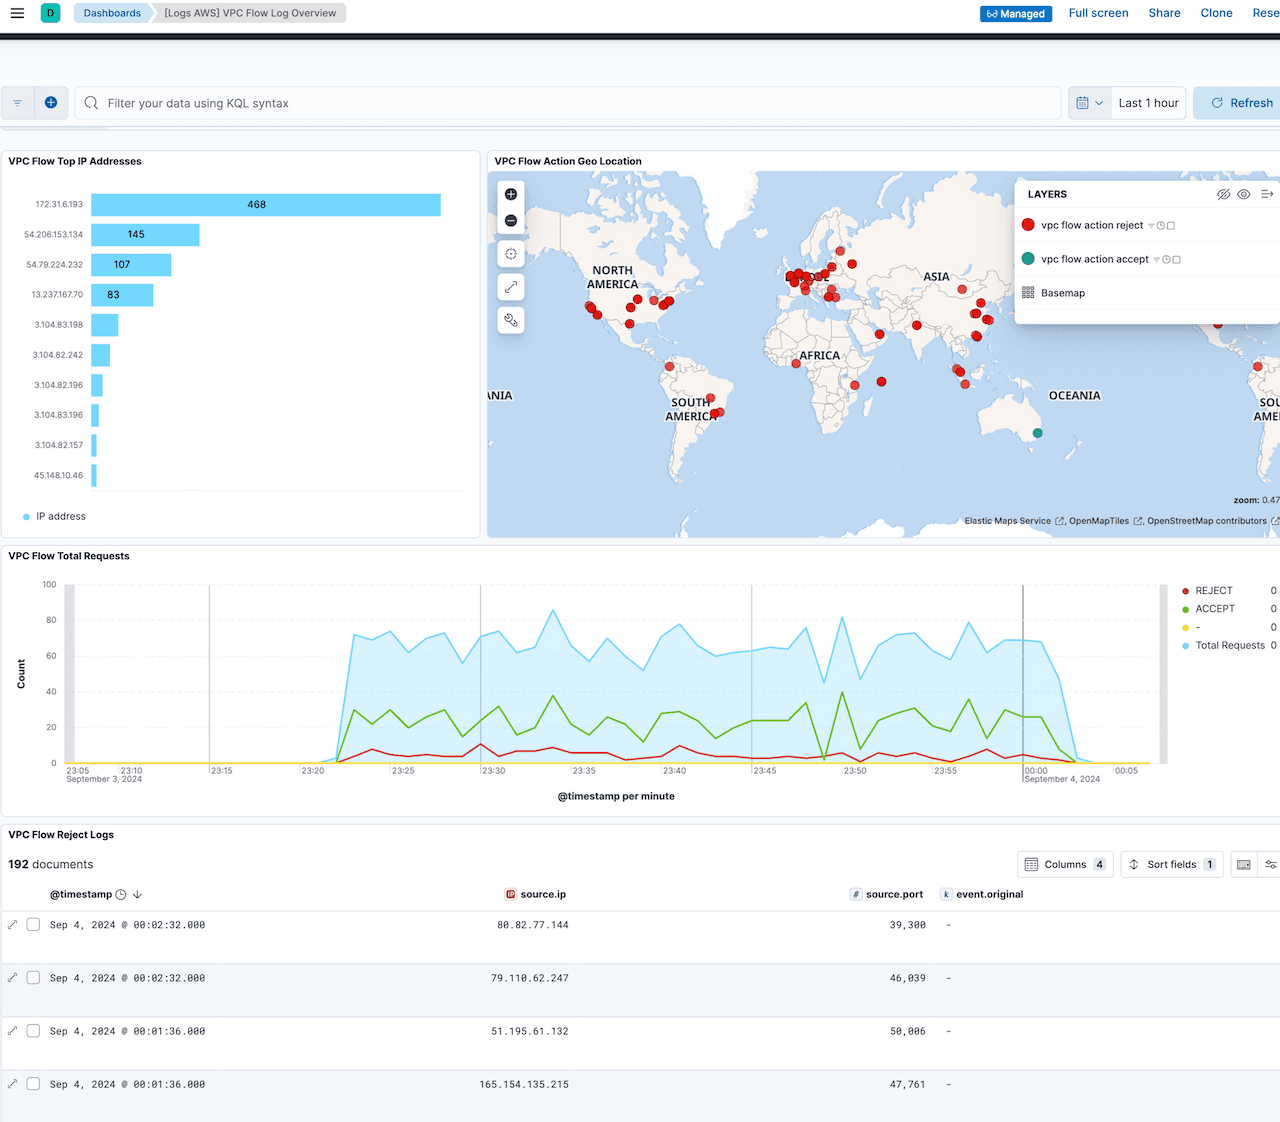Hide all map layers with the crossed-eye icon
The height and width of the screenshot is (1122, 1280).
pyautogui.click(x=1224, y=194)
